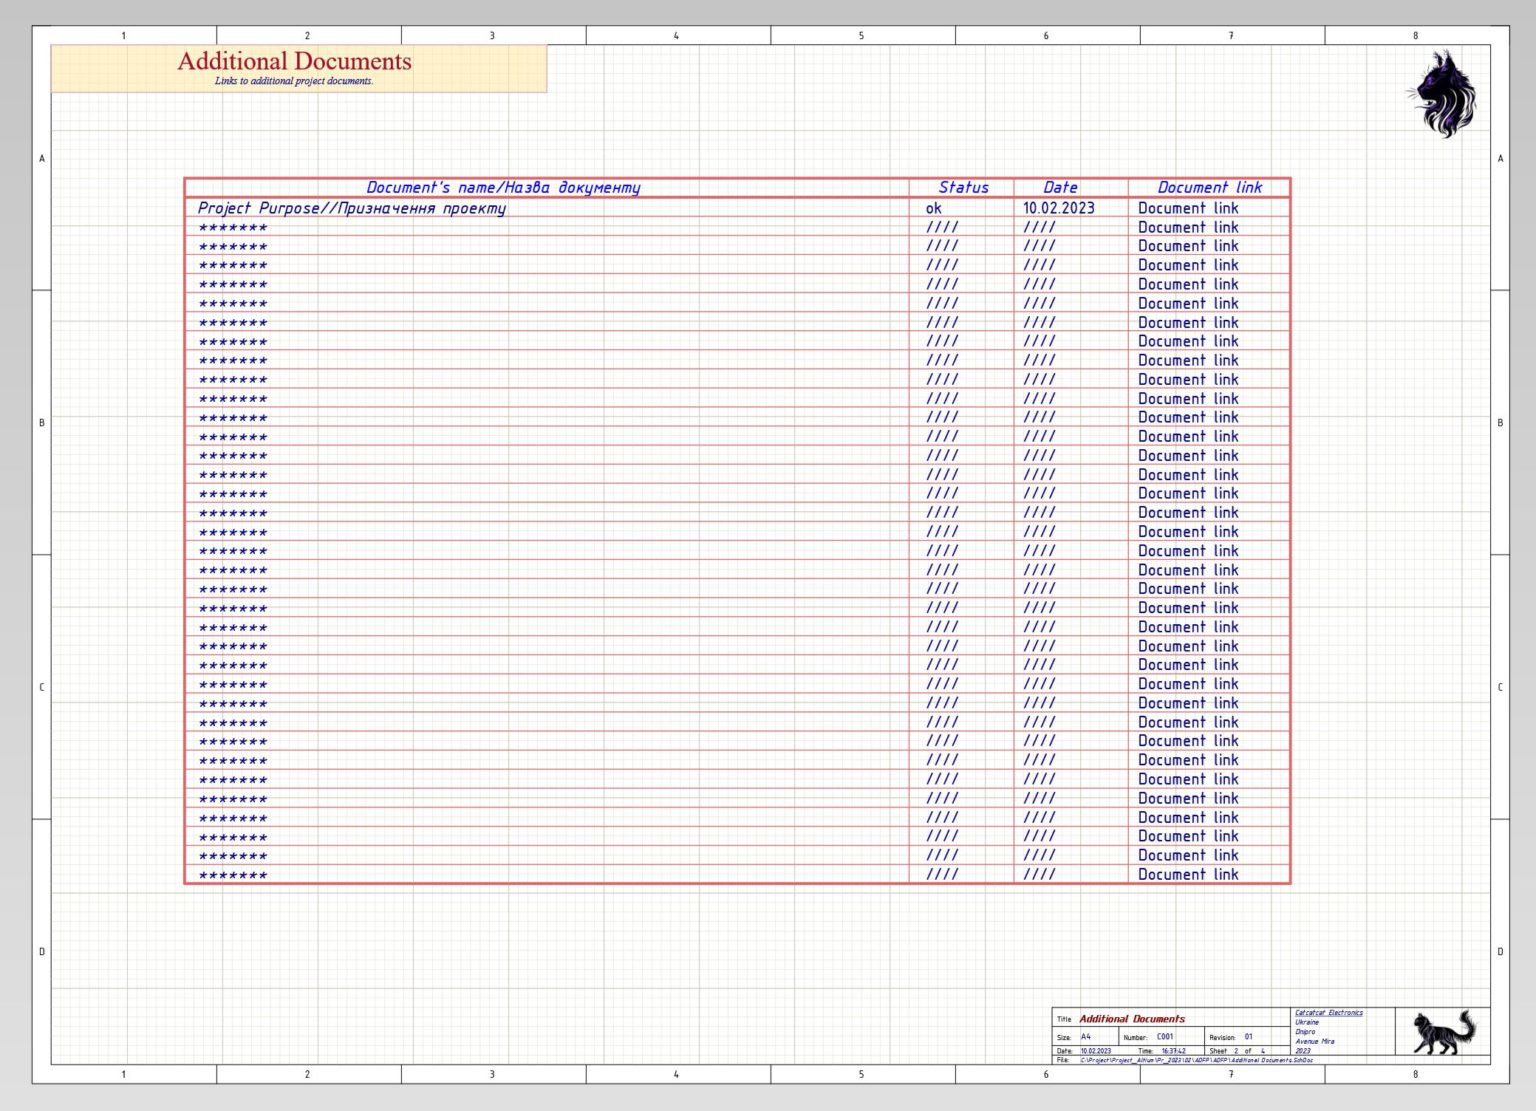Click the 'Project Purpose' document name cell
Screen dimensions: 1536x1111
coord(351,208)
